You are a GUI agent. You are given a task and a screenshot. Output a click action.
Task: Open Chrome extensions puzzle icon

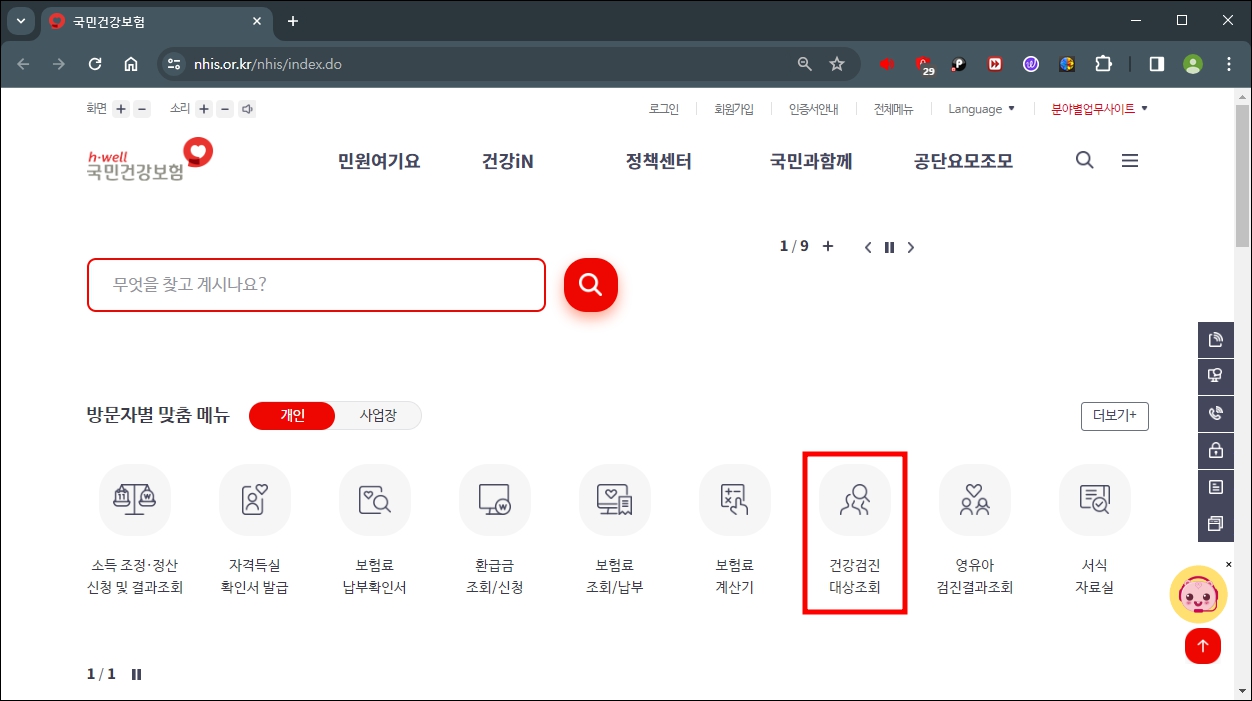coord(1103,64)
